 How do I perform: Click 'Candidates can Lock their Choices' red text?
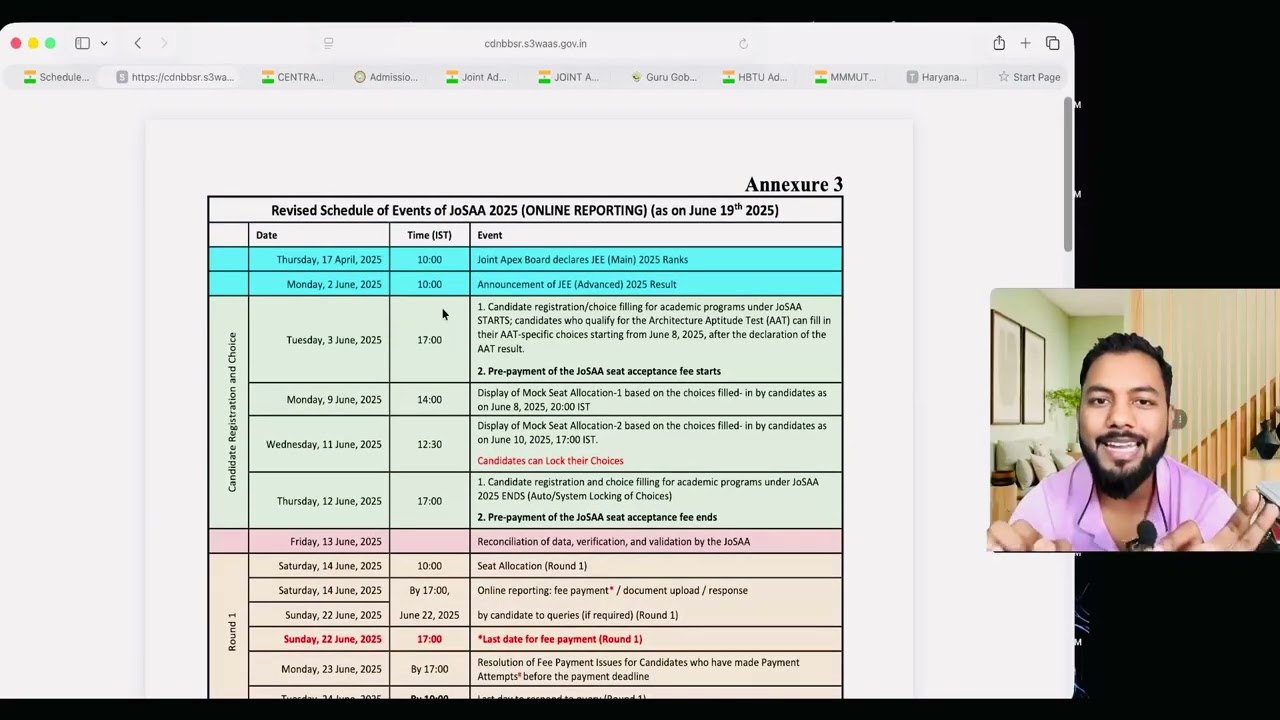tap(550, 461)
